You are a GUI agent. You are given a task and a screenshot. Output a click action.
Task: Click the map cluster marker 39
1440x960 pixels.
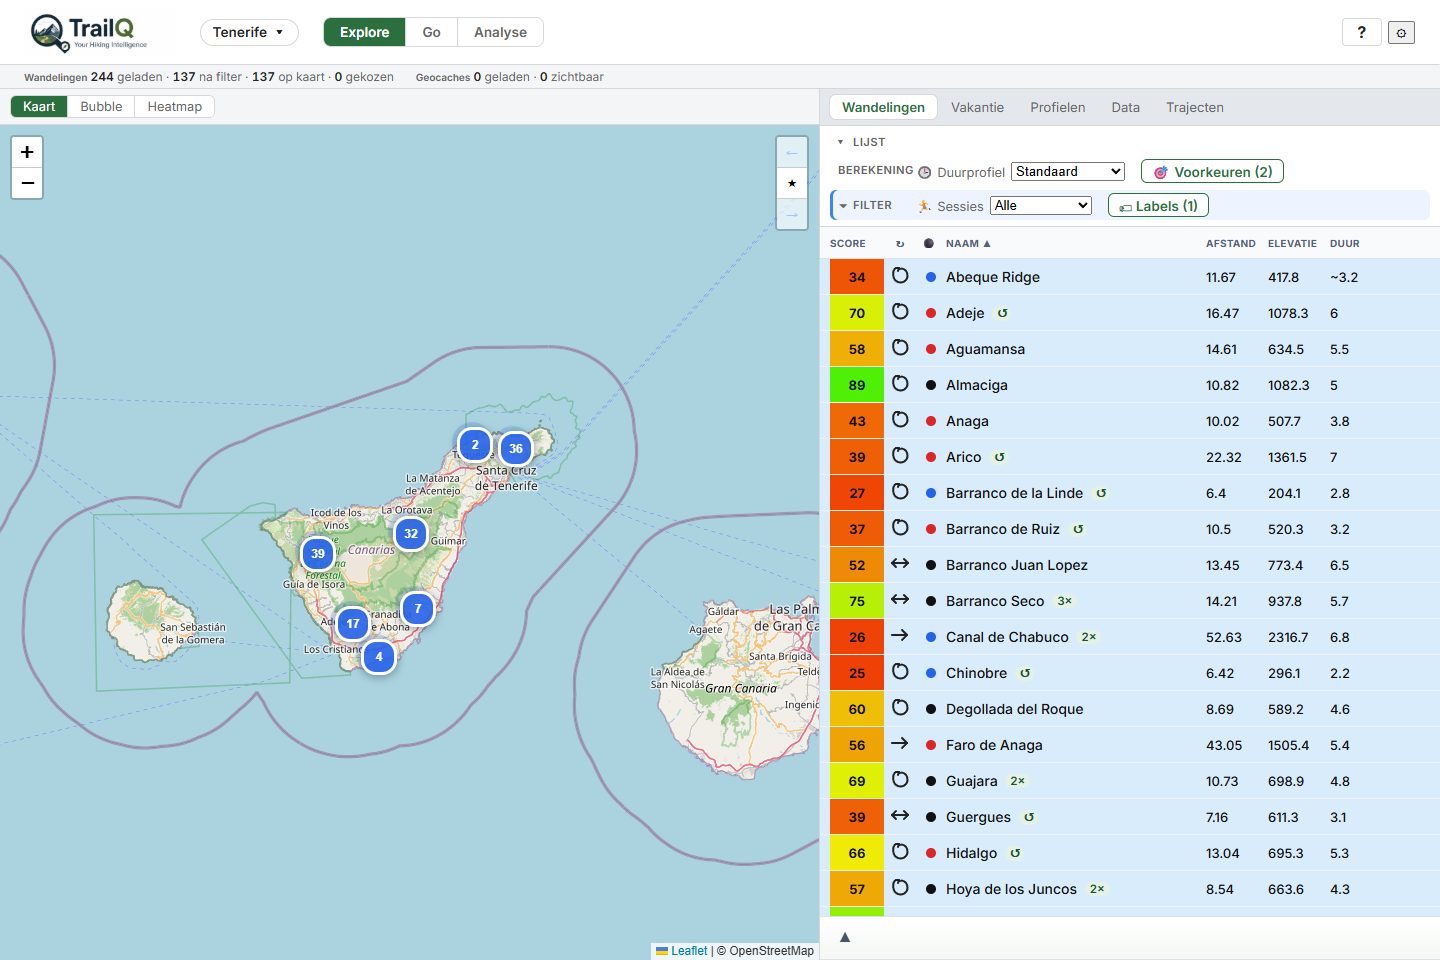[318, 553]
